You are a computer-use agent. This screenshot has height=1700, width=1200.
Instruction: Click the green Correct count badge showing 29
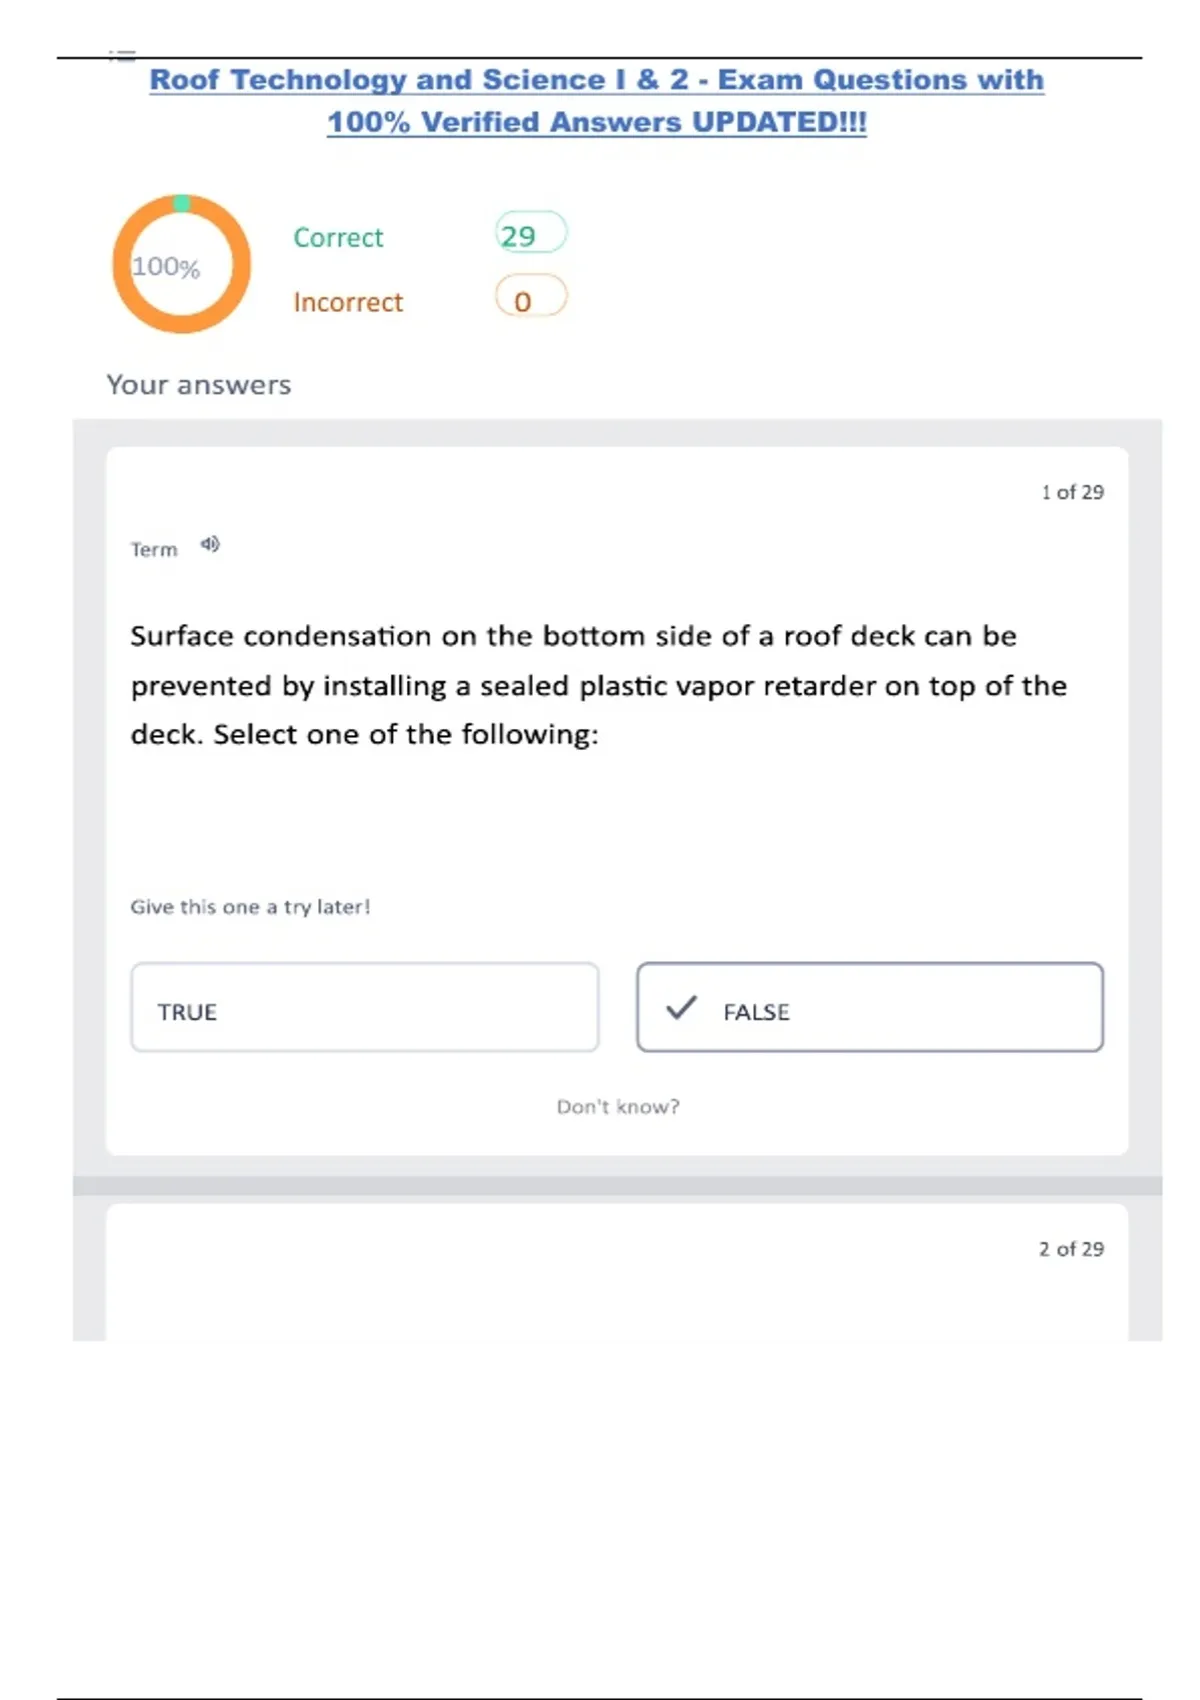point(530,234)
